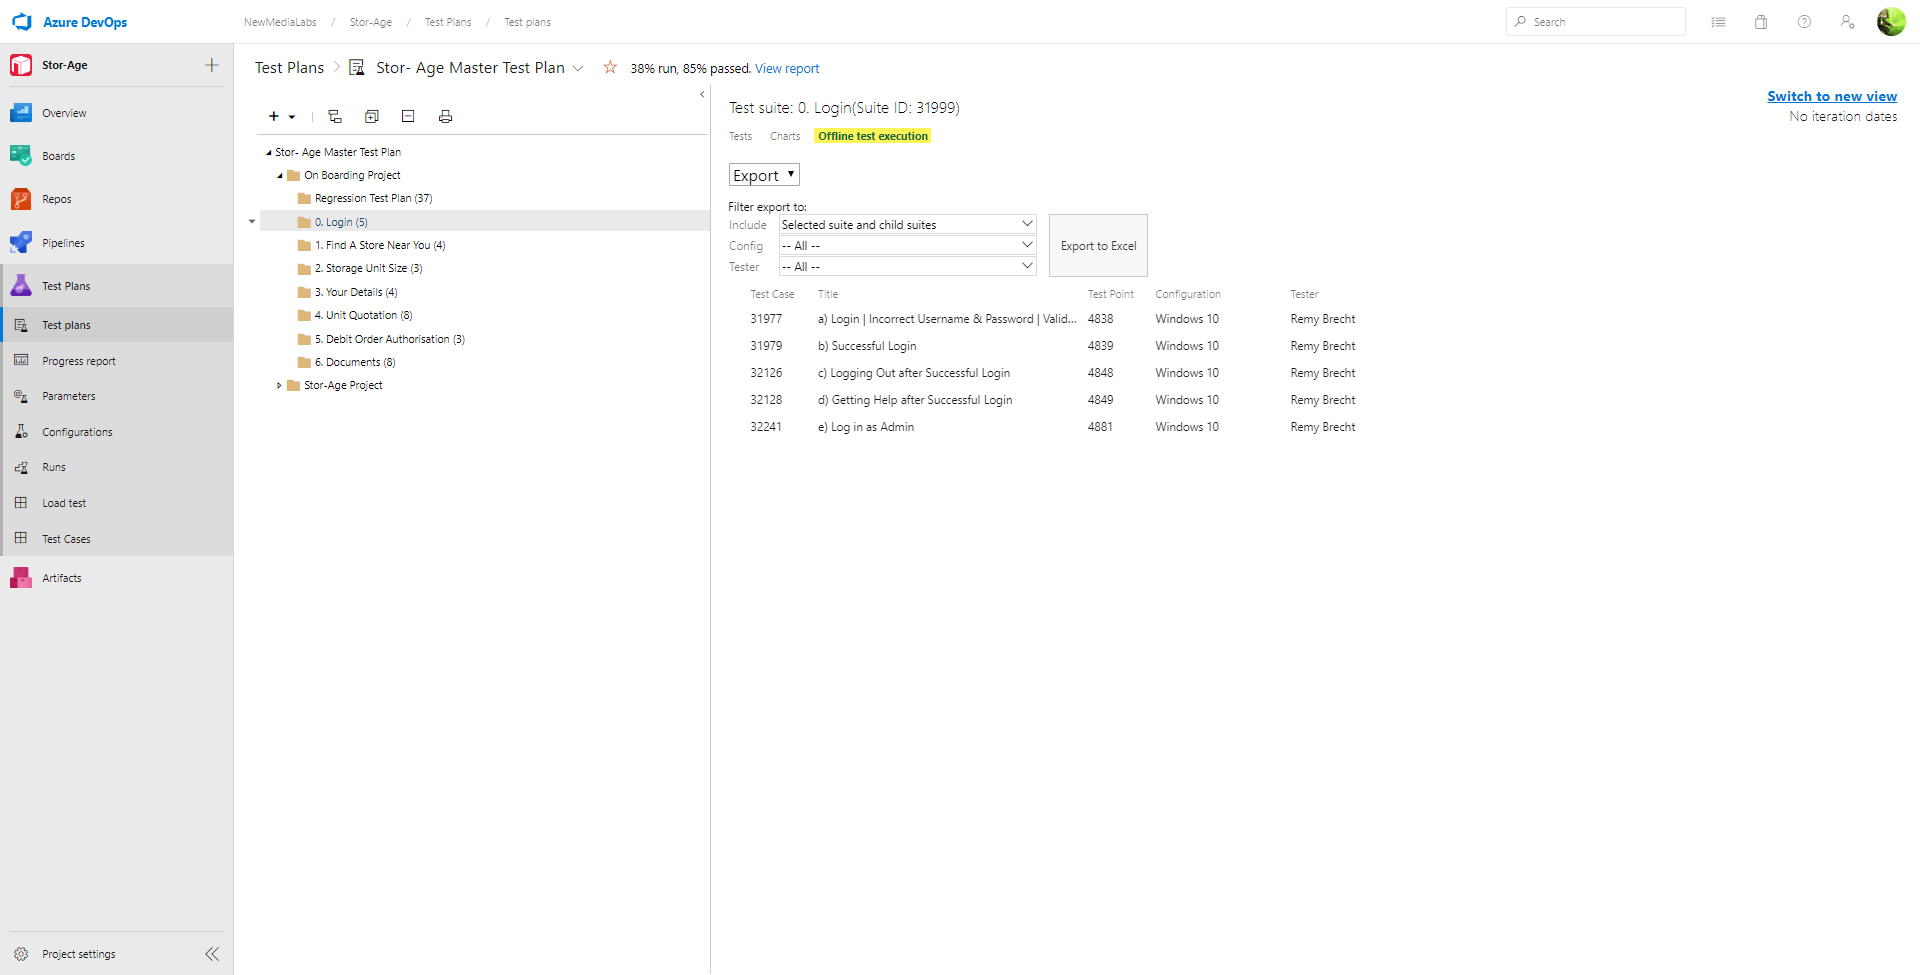Open the User settings icon
Image resolution: width=1920 pixels, height=975 pixels.
coord(1847,22)
